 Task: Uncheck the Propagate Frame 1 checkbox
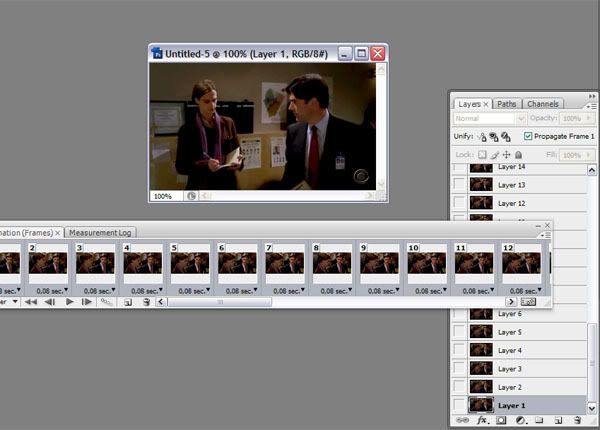pos(528,136)
